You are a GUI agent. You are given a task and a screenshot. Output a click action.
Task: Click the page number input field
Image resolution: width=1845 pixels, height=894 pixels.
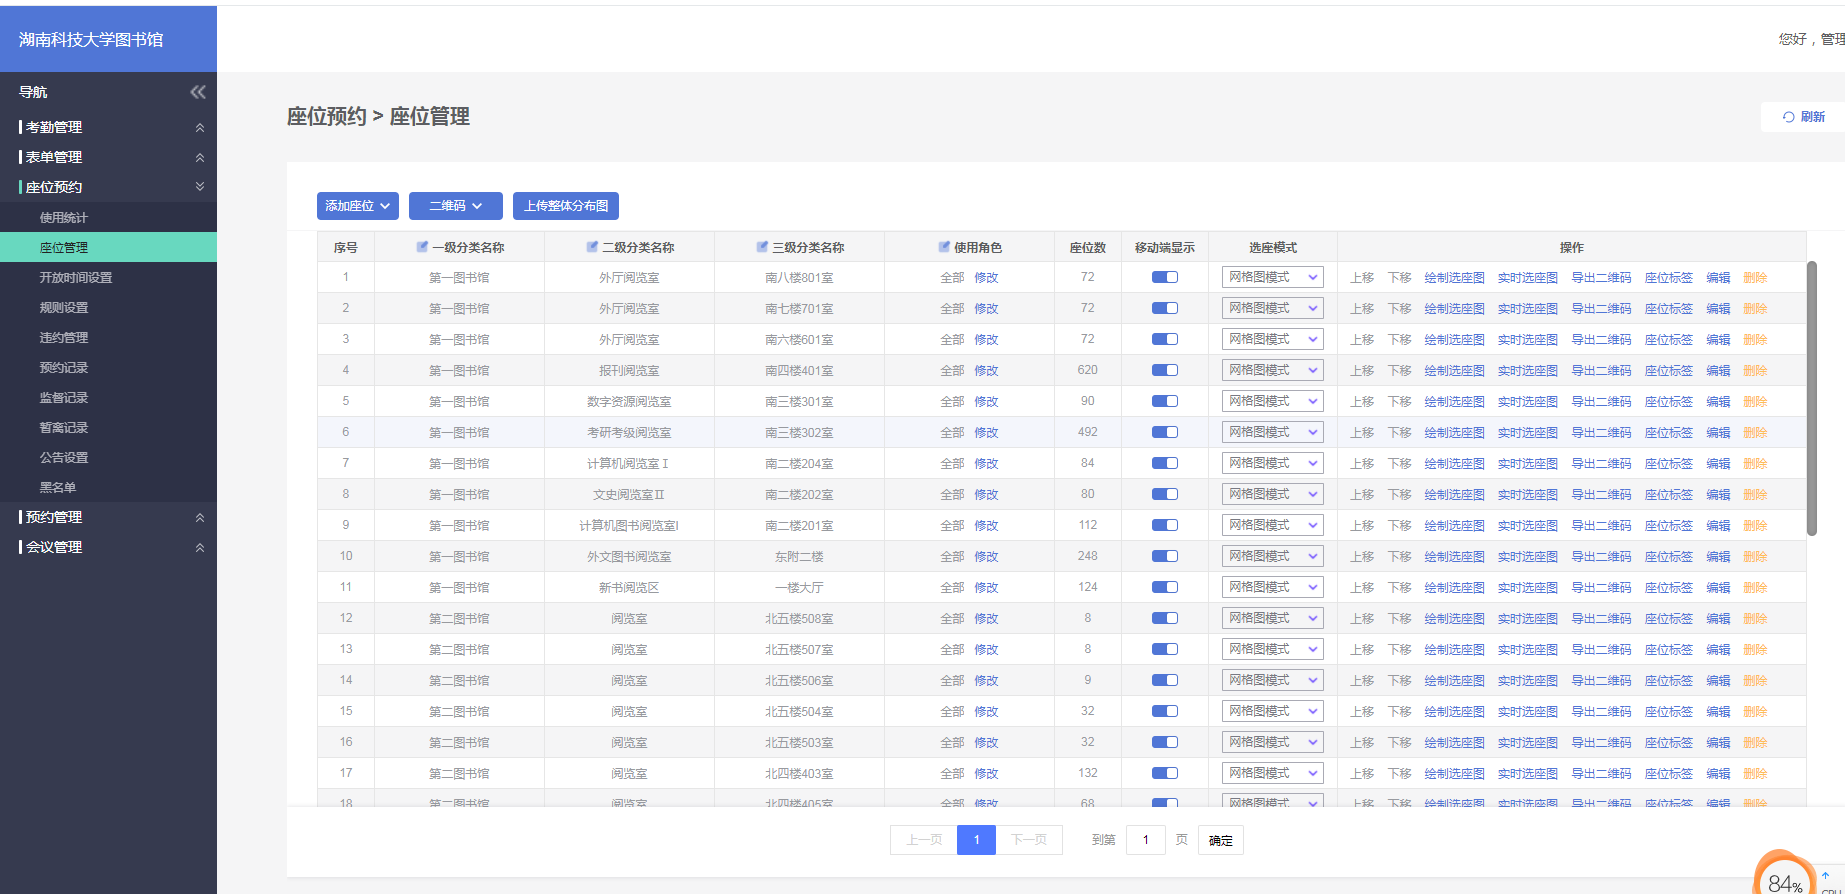(x=1145, y=840)
